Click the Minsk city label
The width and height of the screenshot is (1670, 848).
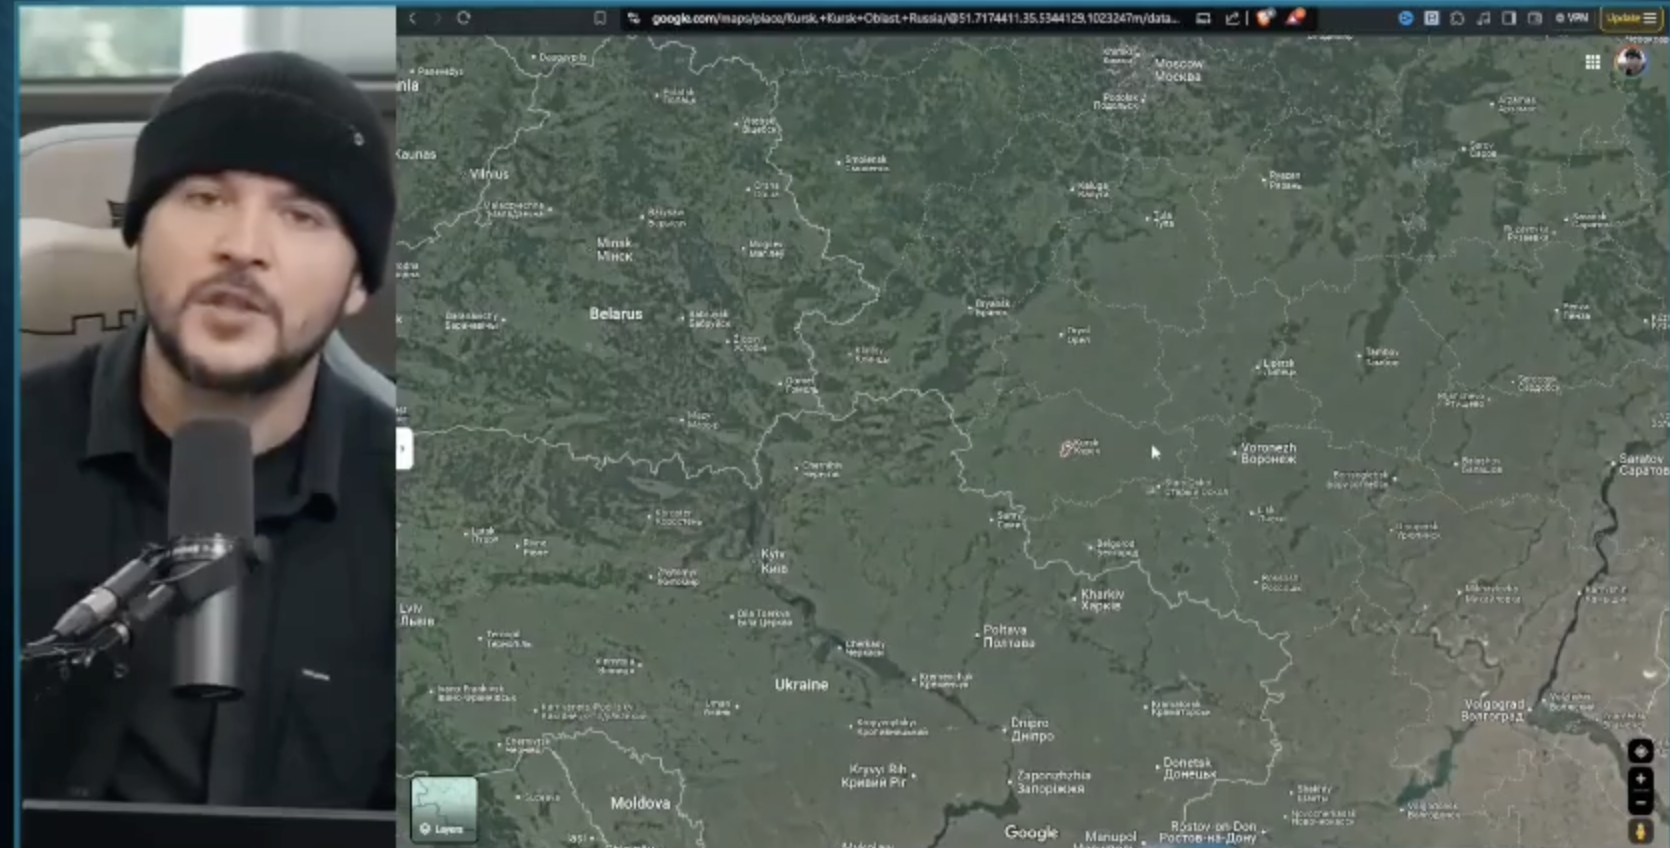tap(614, 249)
